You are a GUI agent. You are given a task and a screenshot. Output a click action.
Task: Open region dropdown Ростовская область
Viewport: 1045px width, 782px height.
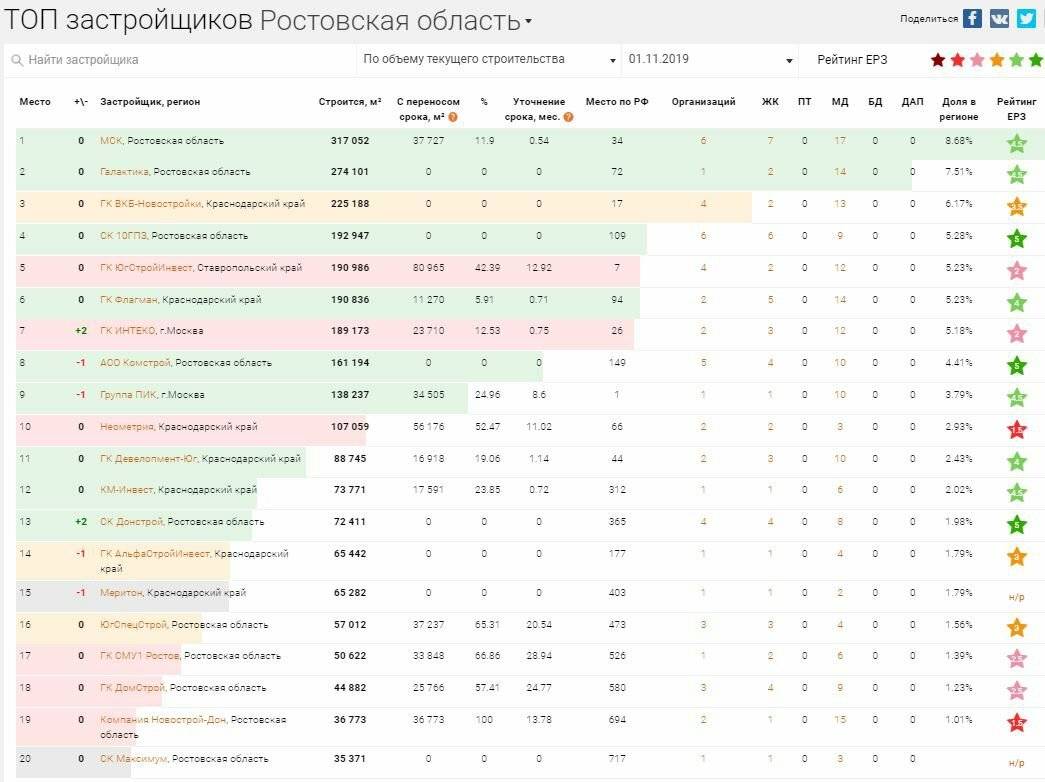[395, 21]
